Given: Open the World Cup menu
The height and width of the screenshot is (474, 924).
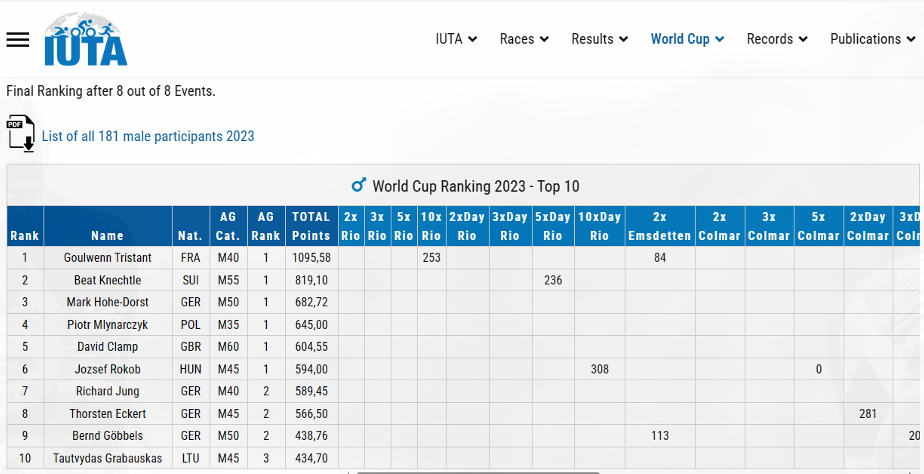Looking at the screenshot, I should point(687,39).
